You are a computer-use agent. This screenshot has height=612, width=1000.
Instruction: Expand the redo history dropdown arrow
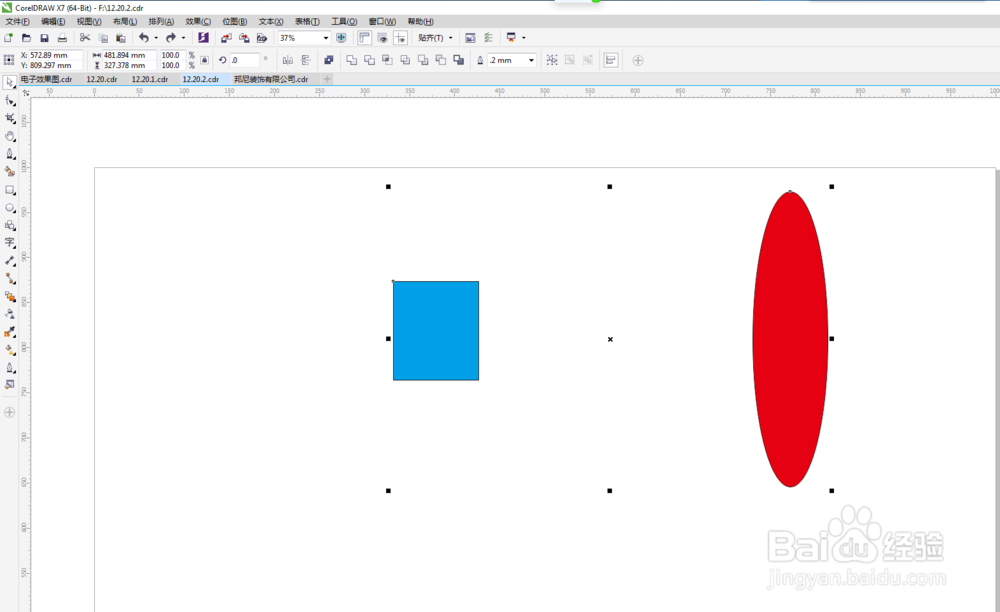(x=183, y=38)
